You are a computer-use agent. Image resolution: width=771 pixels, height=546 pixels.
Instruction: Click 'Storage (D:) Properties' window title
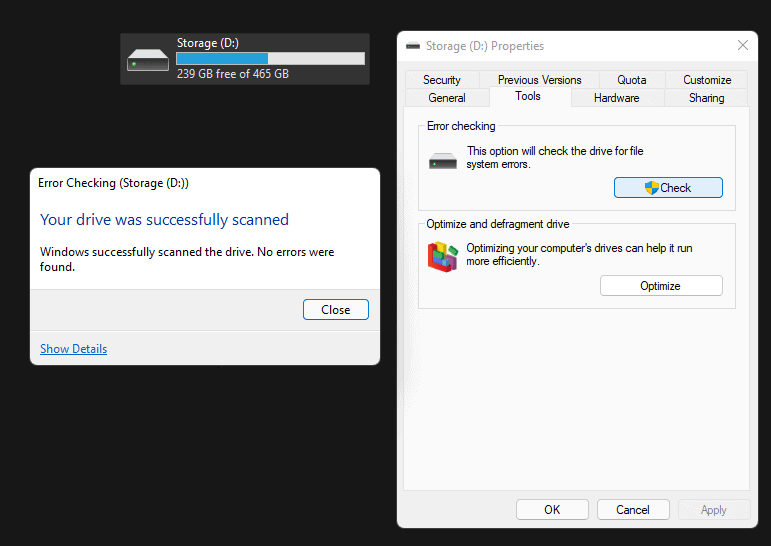coord(485,46)
